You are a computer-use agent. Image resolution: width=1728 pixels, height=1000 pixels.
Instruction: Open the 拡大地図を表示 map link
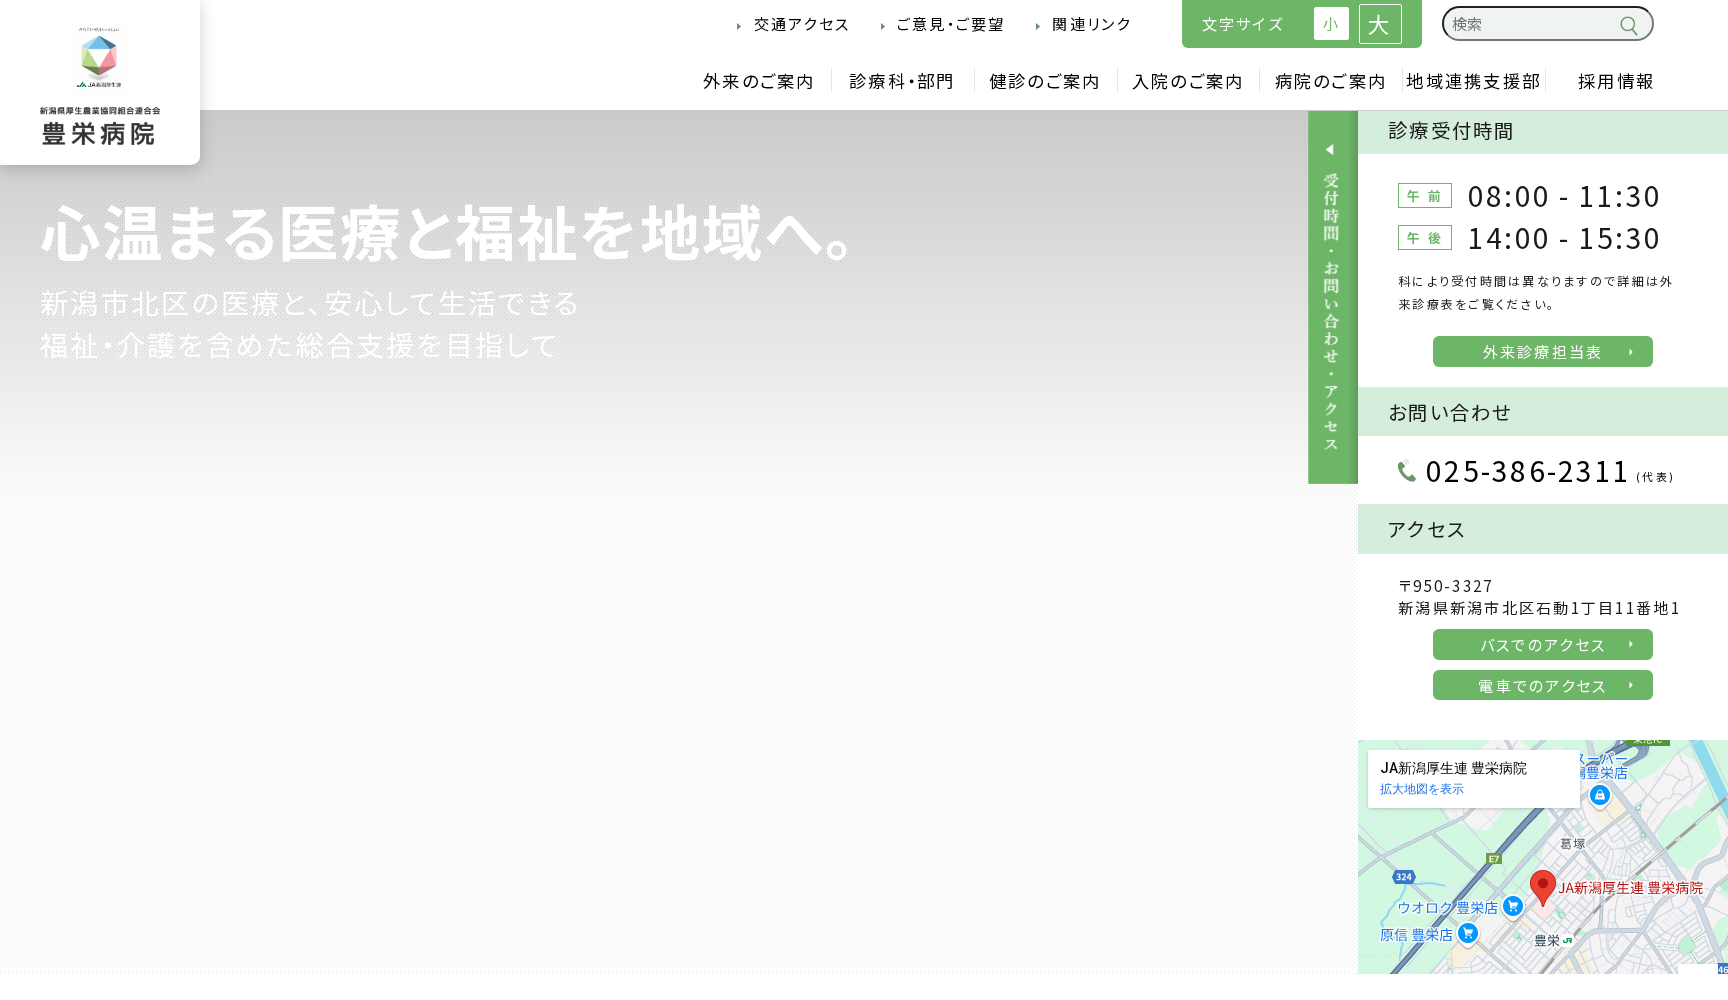coord(1421,789)
